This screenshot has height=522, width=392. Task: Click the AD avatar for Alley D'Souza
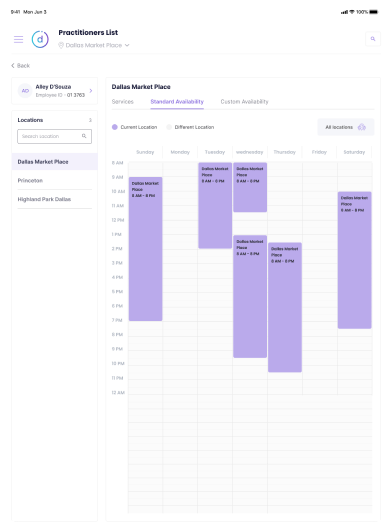(x=25, y=91)
